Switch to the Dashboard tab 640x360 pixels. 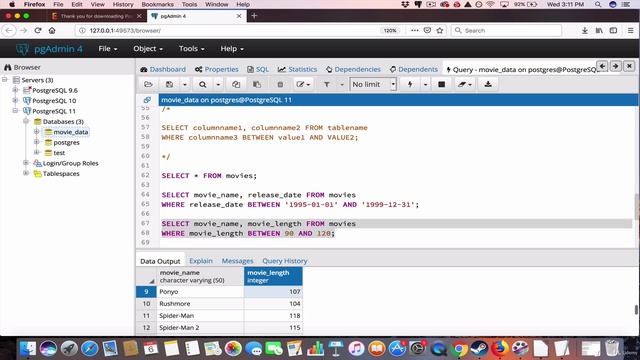click(x=163, y=69)
